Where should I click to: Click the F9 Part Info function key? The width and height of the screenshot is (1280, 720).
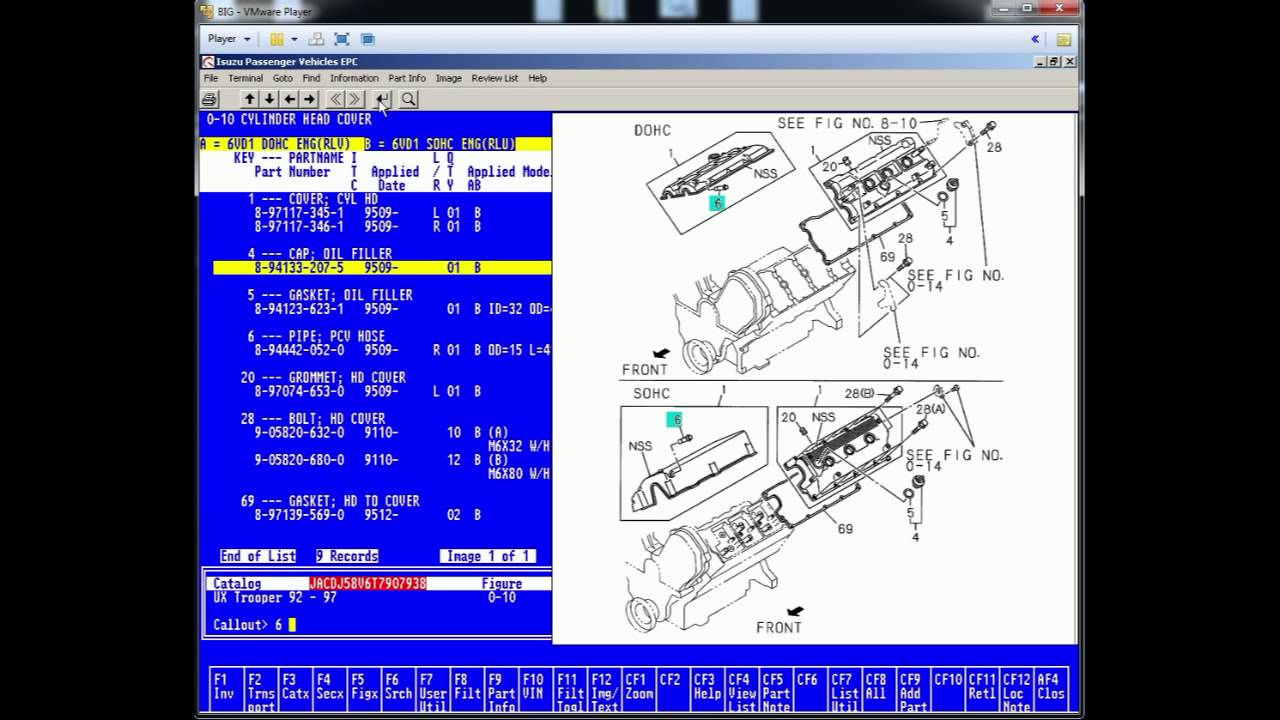(501, 692)
